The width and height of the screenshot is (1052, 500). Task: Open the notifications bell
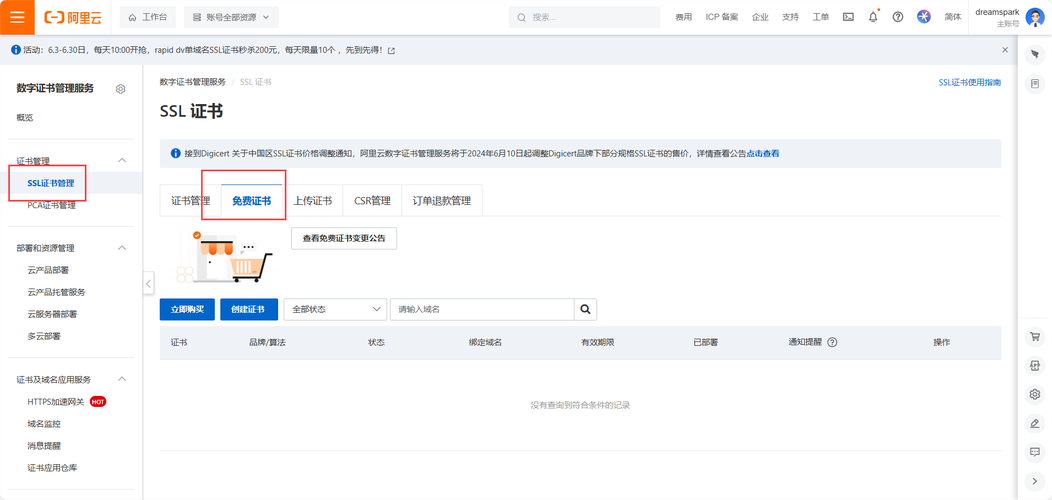pos(873,17)
